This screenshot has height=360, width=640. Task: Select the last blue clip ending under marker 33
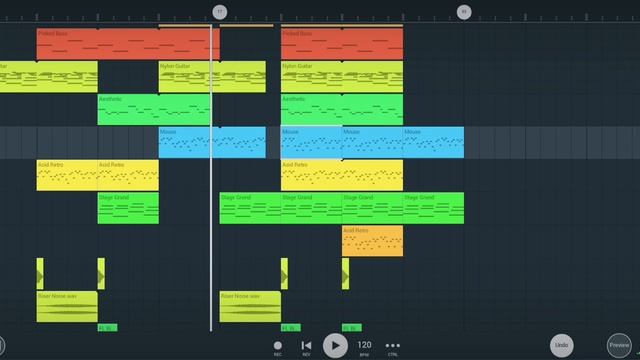(433, 142)
